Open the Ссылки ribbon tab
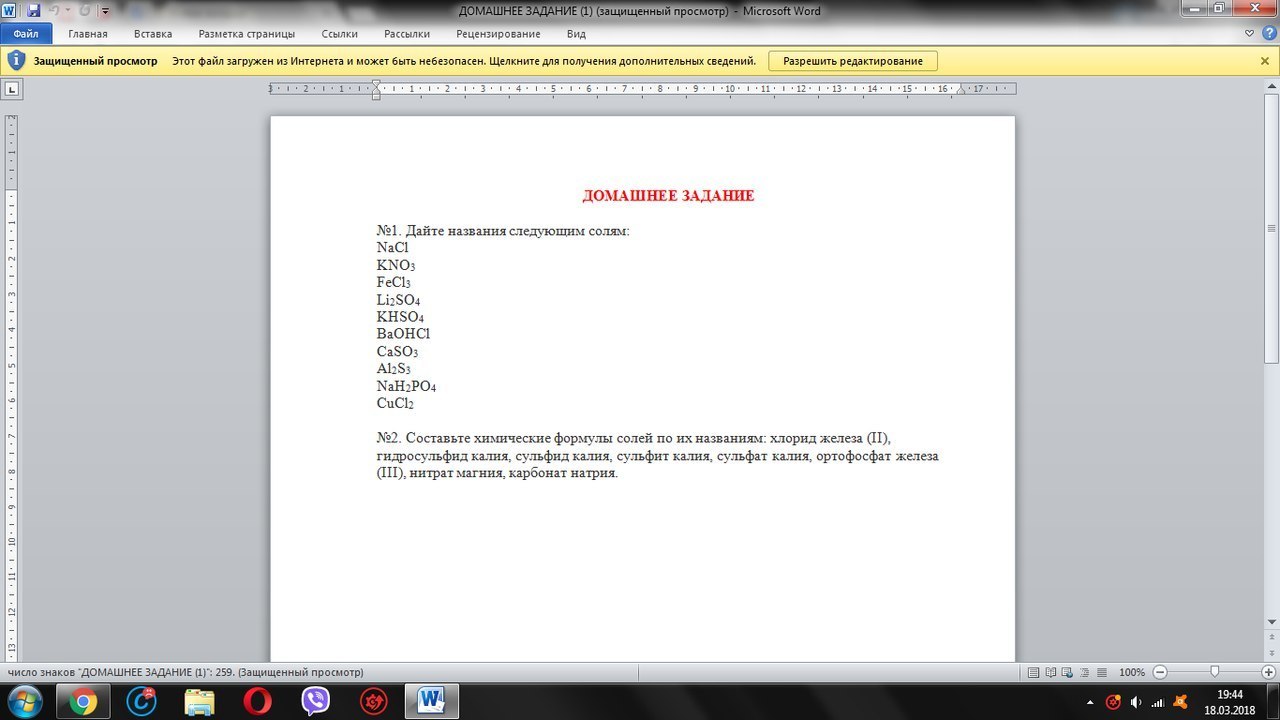The height and width of the screenshot is (720, 1280). [x=340, y=33]
